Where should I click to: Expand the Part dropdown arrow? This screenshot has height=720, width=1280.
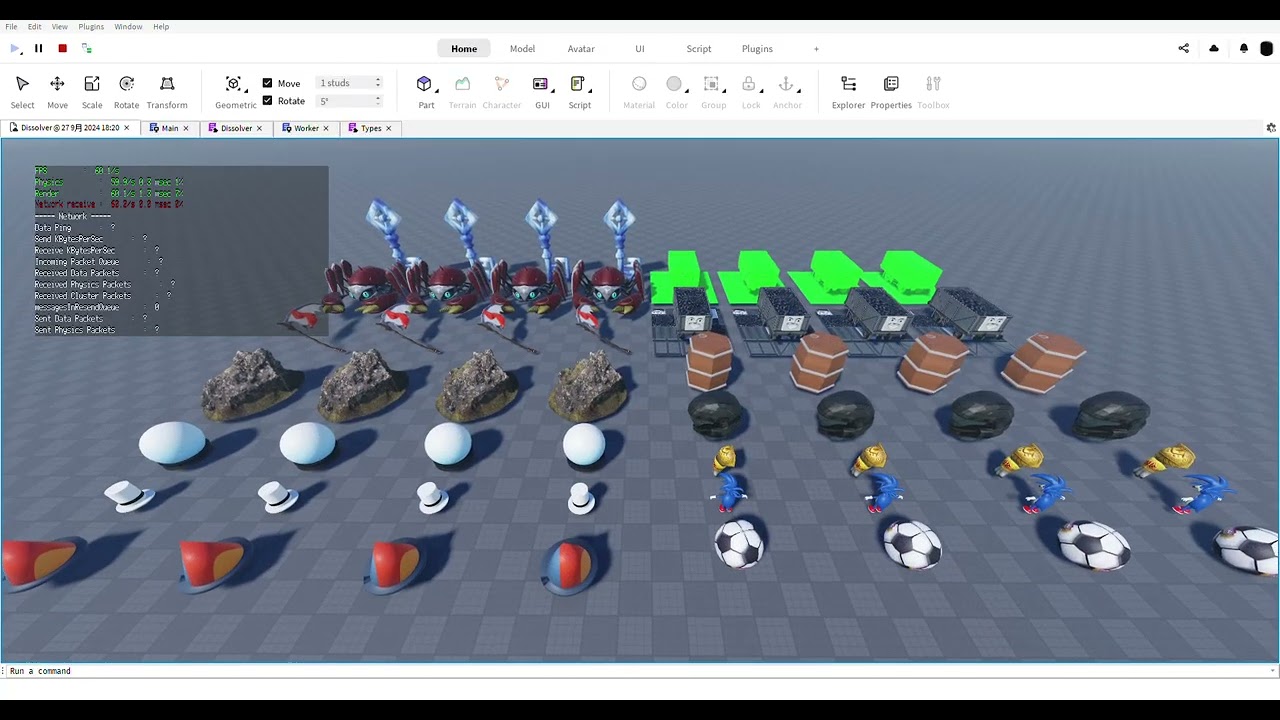[x=436, y=92]
